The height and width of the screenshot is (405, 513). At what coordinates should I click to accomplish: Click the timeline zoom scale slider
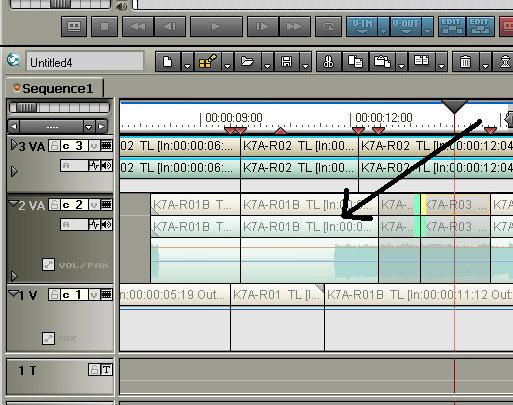[59, 108]
